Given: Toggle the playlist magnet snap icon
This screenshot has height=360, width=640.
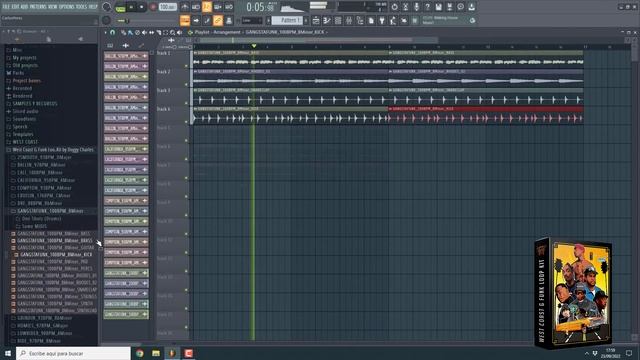Looking at the screenshot, I should 113,32.
